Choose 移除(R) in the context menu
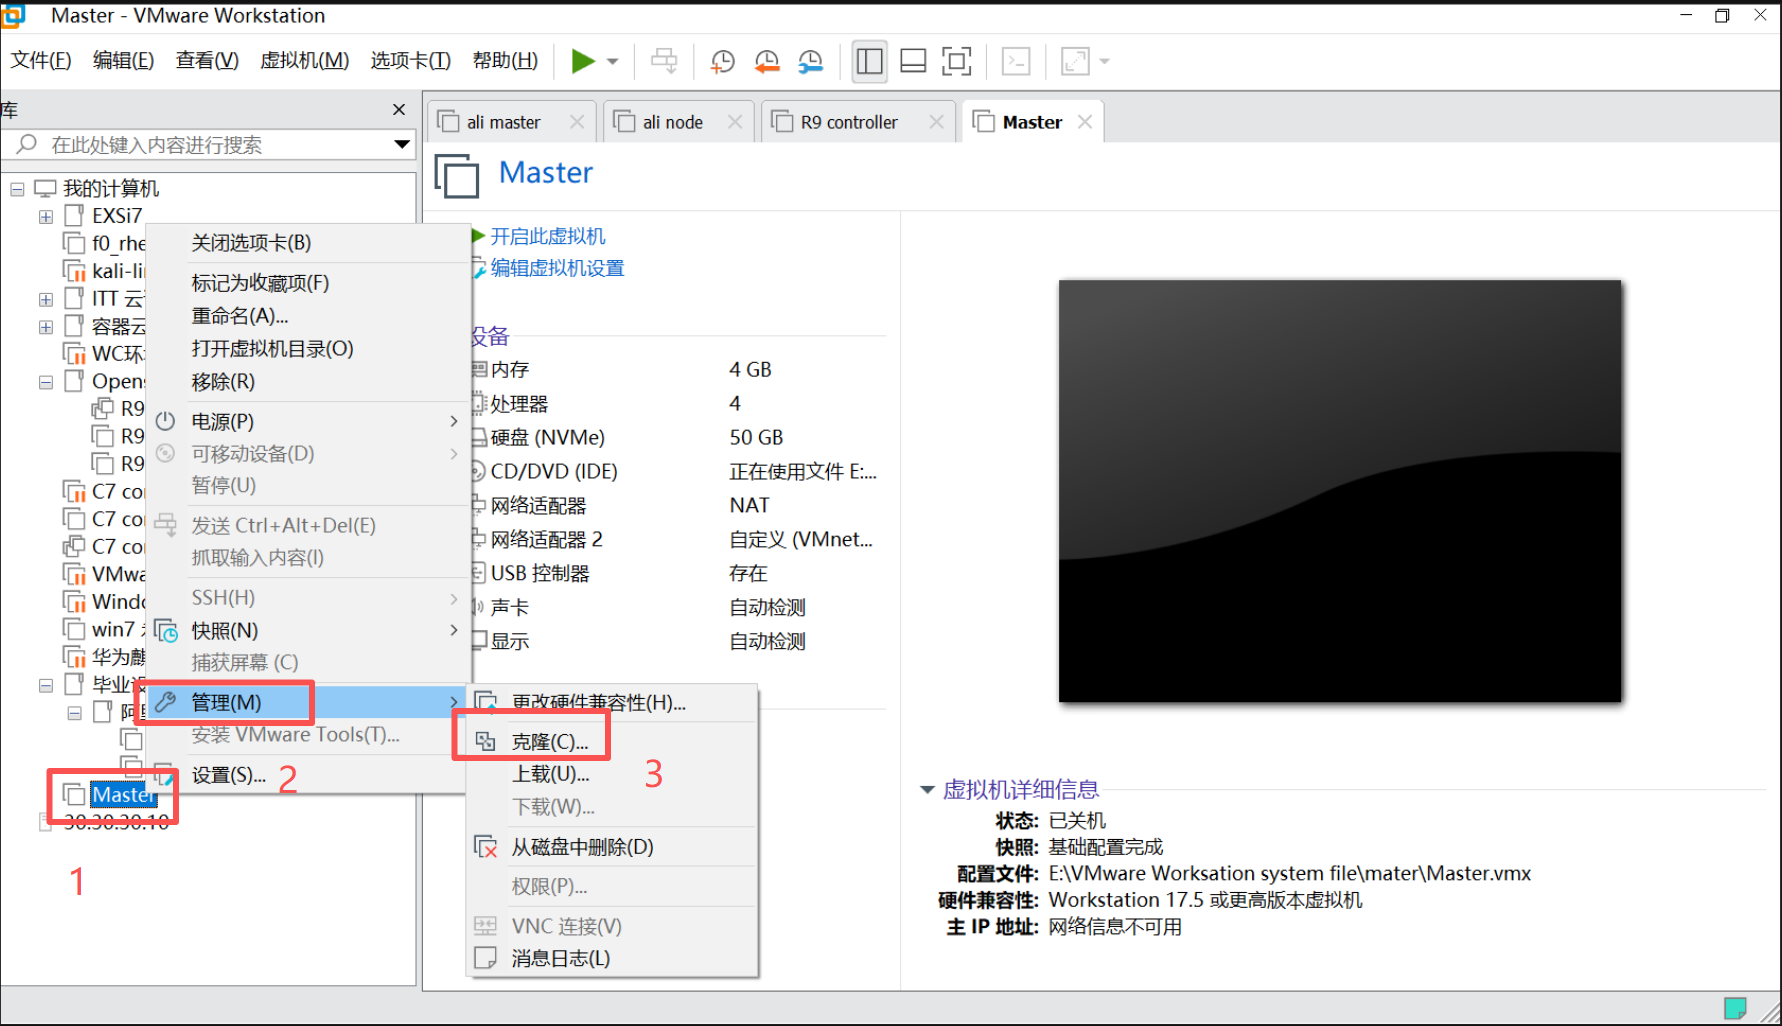1782x1026 pixels. coord(309,382)
